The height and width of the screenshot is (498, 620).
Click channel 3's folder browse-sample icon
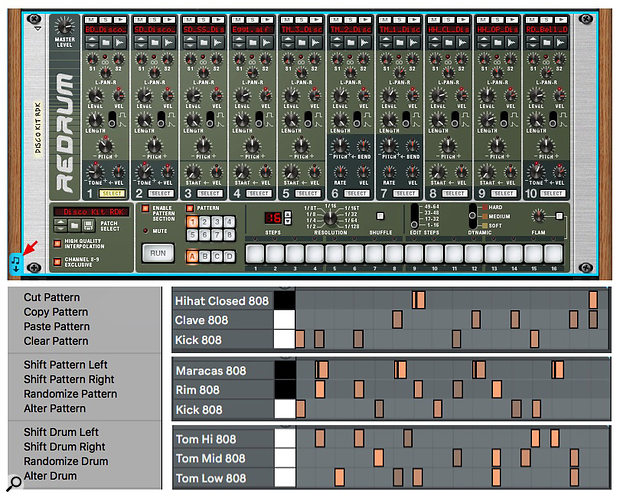[204, 42]
